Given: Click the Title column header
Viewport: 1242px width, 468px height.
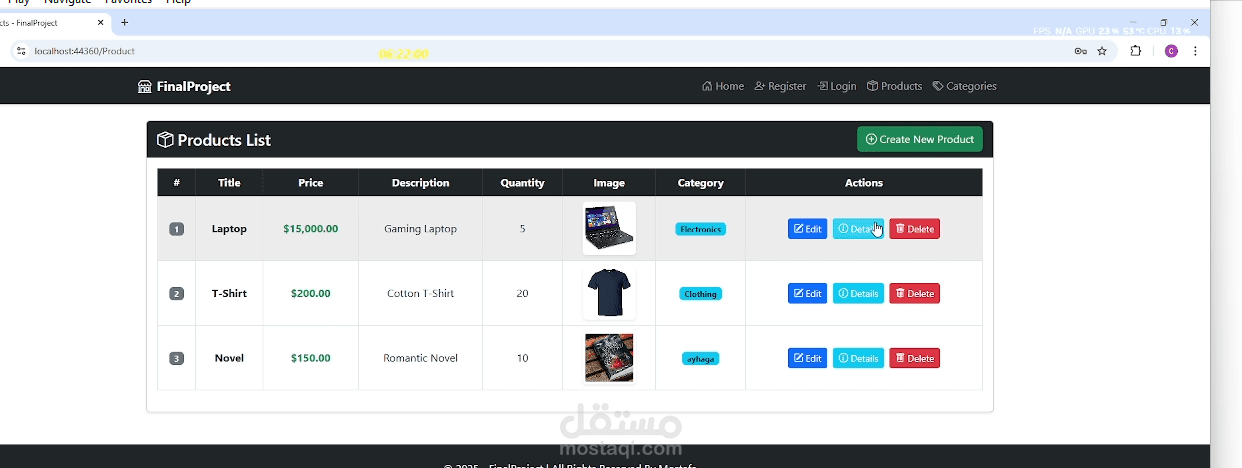Looking at the screenshot, I should (229, 183).
